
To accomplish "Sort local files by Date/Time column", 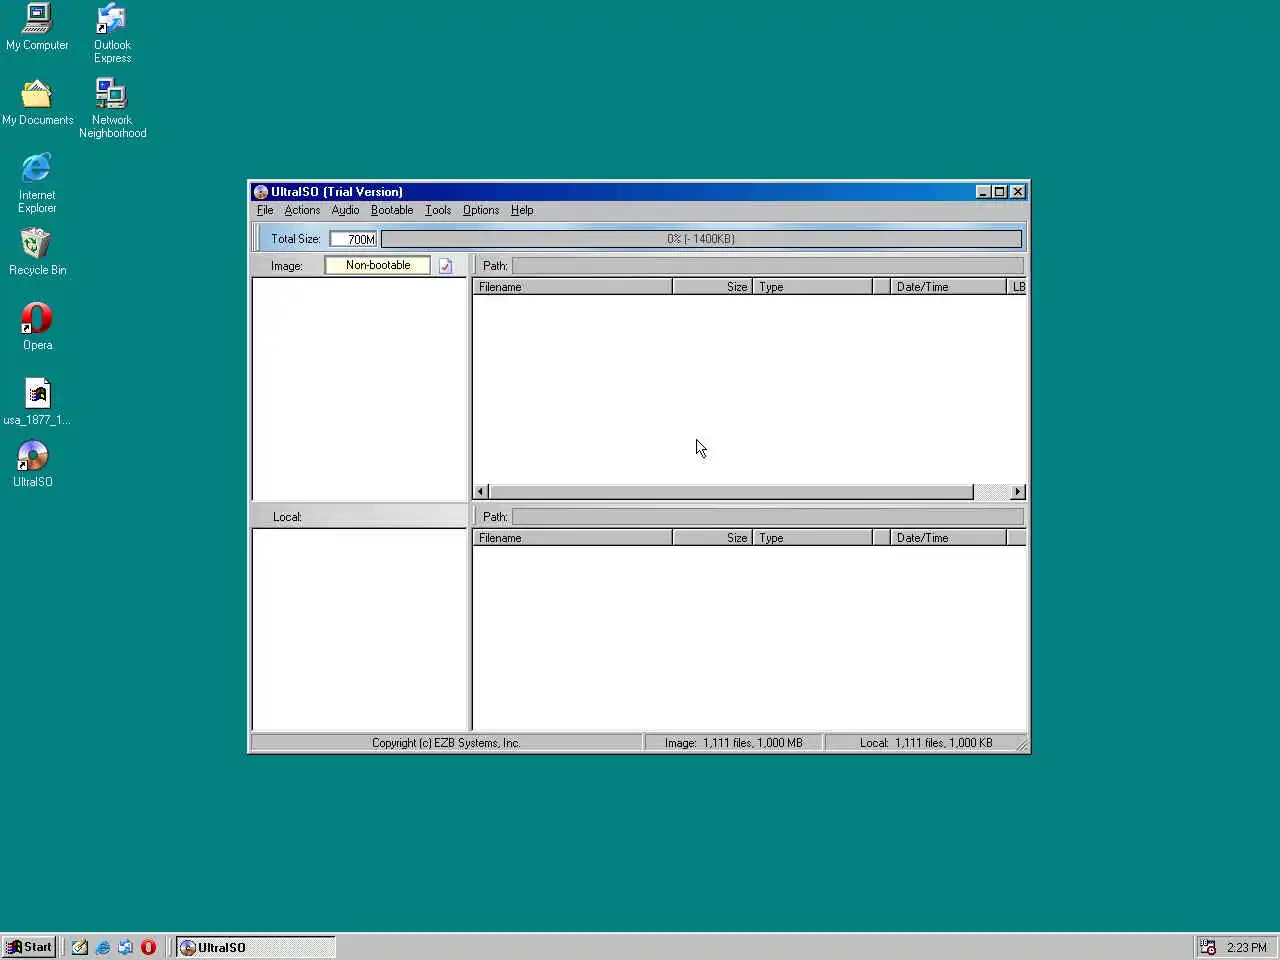I will [x=948, y=538].
